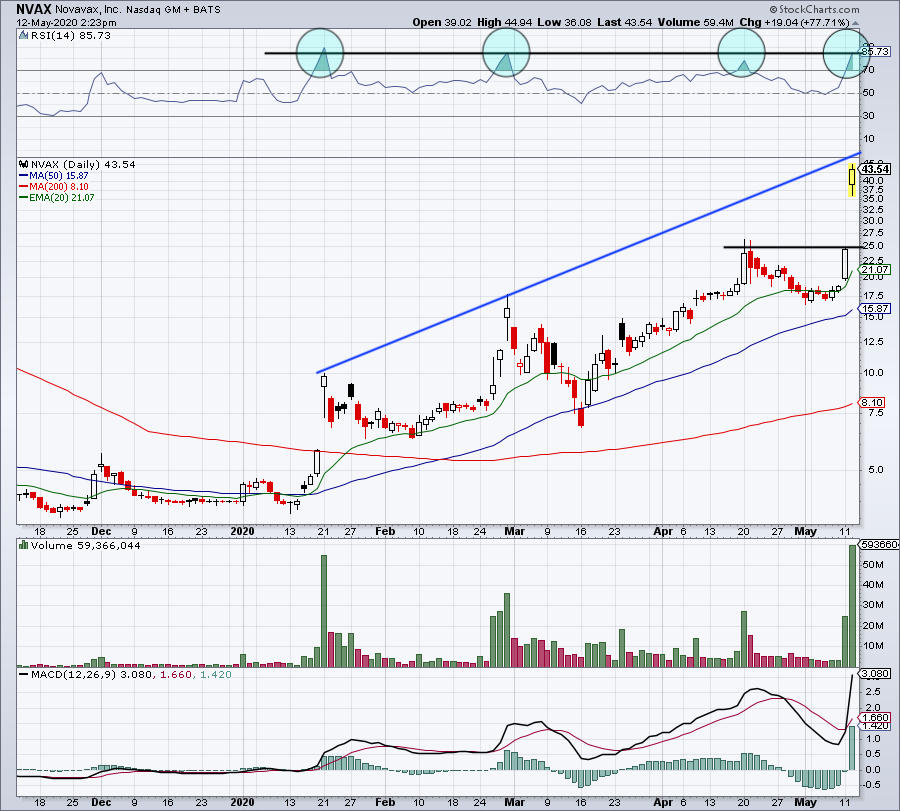Select the EMA(20) 21.07 legend entry

click(x=59, y=197)
